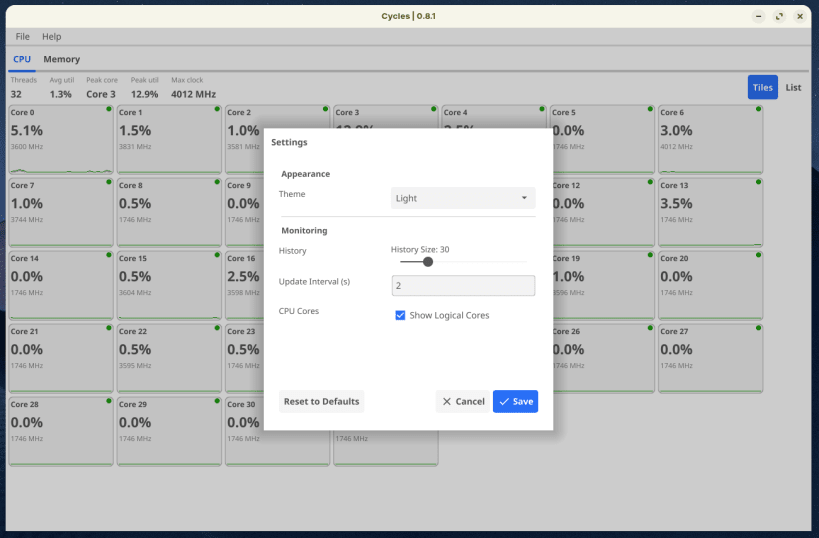This screenshot has width=819, height=538.
Task: Open the Theme dropdown set to Light
Action: click(x=463, y=198)
